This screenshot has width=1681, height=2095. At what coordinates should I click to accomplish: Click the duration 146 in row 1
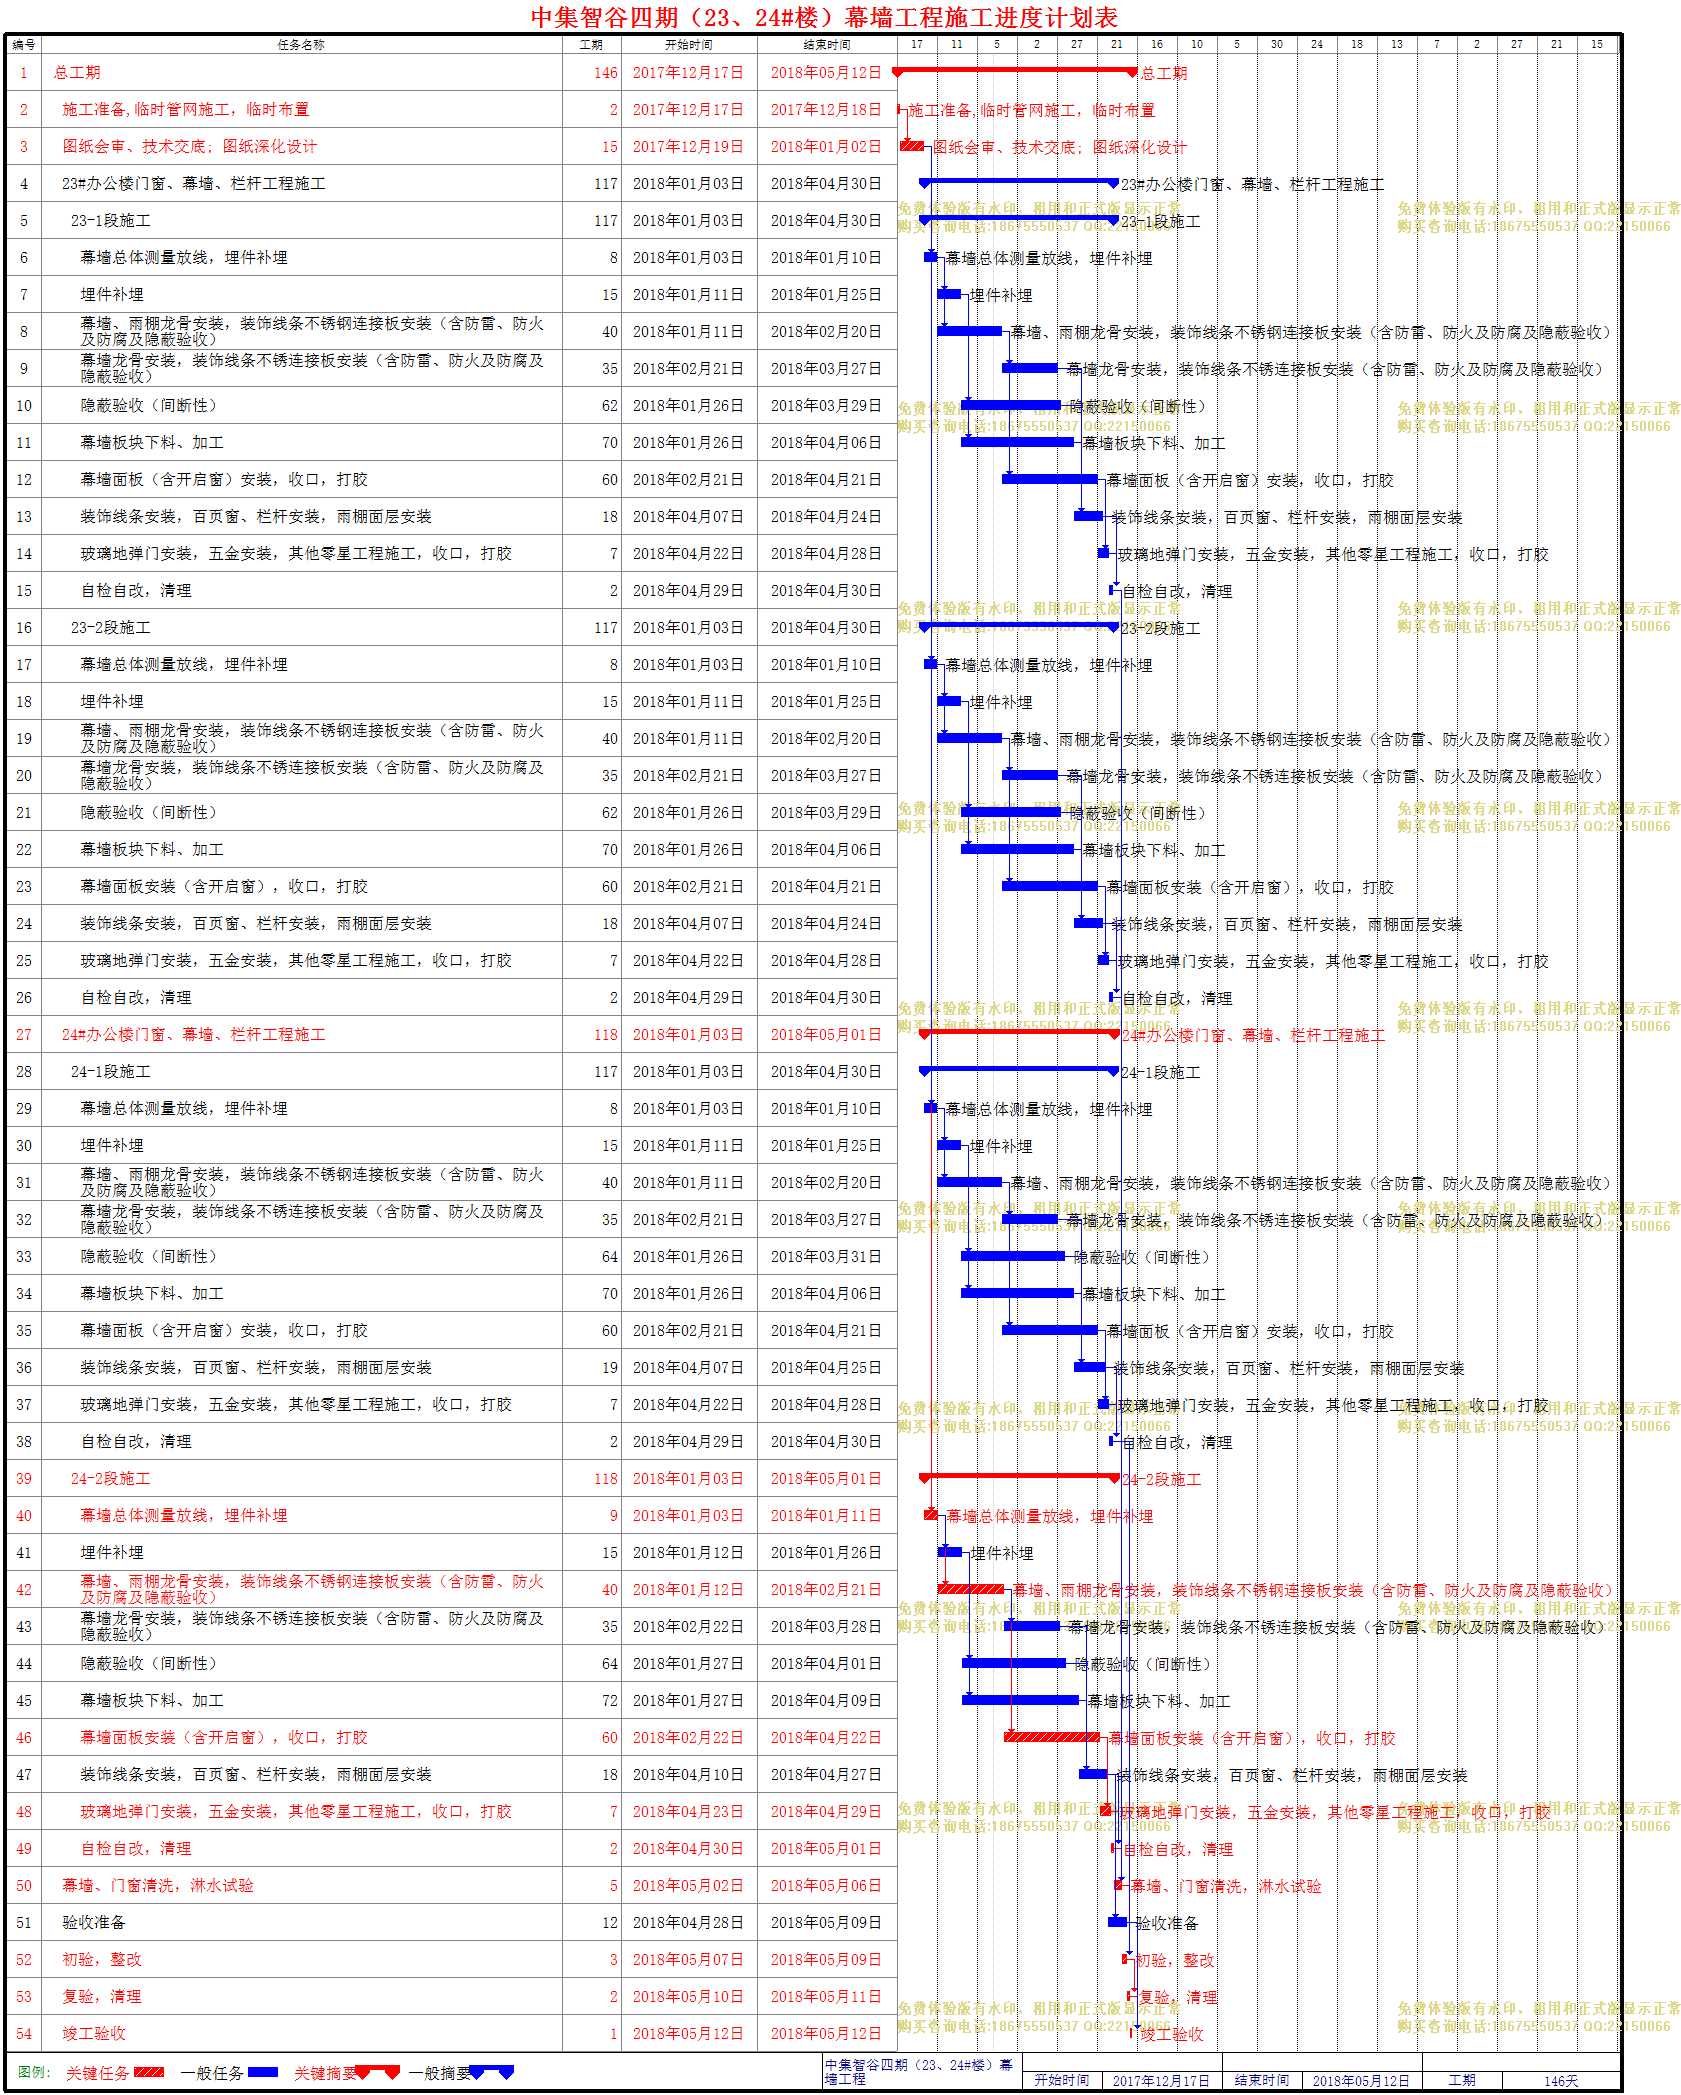(x=605, y=72)
